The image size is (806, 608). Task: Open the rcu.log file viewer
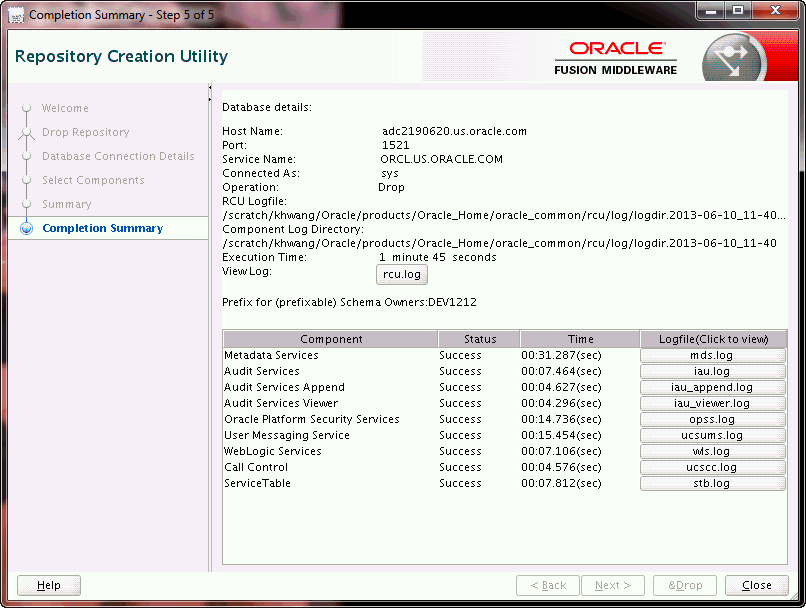pyautogui.click(x=401, y=274)
